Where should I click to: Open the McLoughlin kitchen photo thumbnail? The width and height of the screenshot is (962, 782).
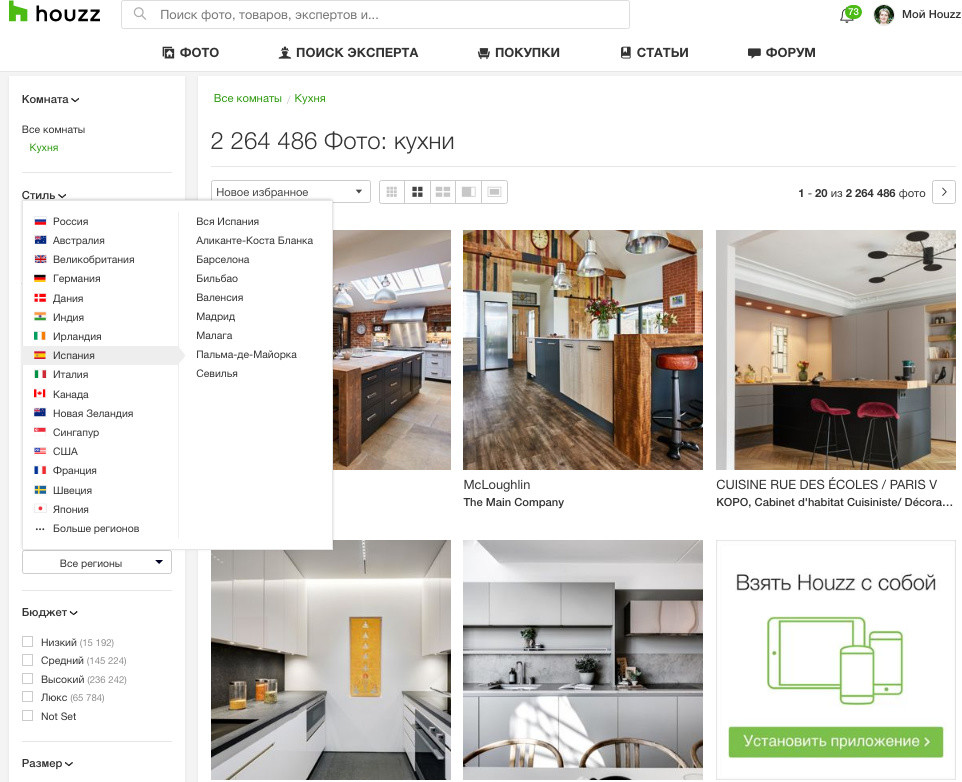582,350
